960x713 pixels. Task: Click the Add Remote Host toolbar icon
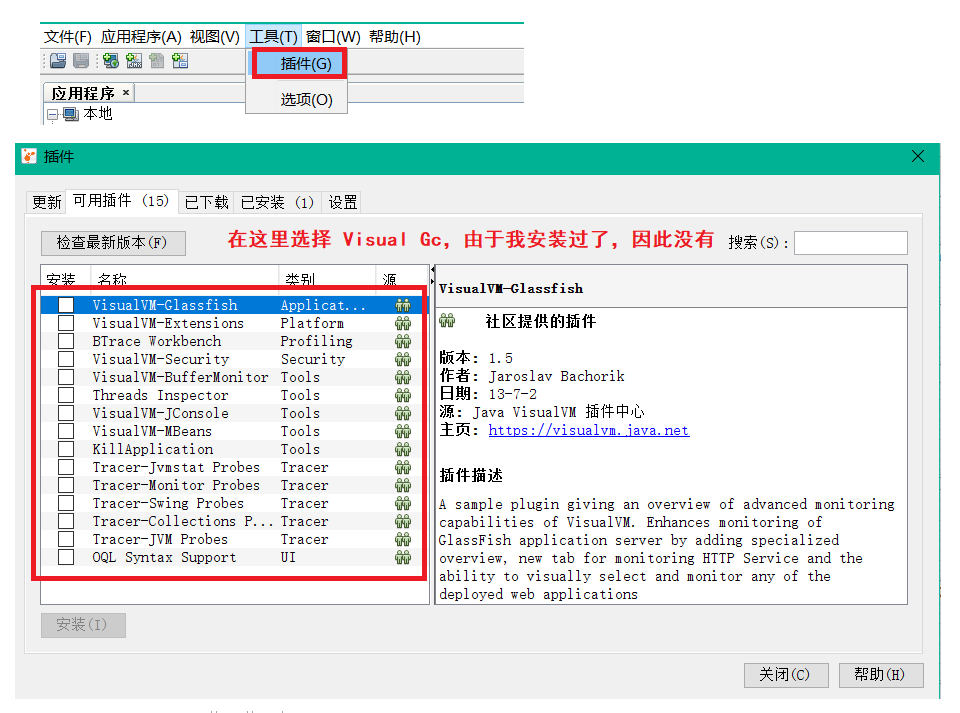(111, 61)
